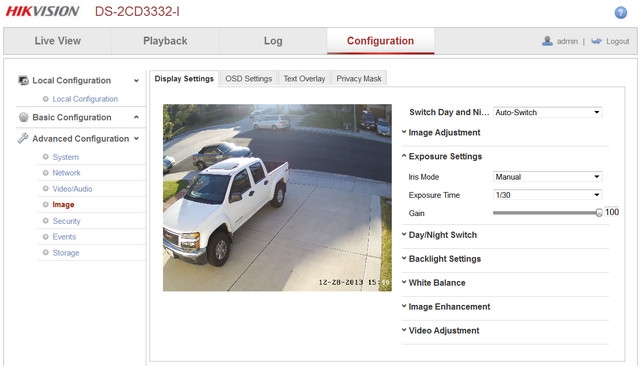The image size is (640, 366).
Task: Open the OSD Settings tab
Action: pyautogui.click(x=249, y=78)
